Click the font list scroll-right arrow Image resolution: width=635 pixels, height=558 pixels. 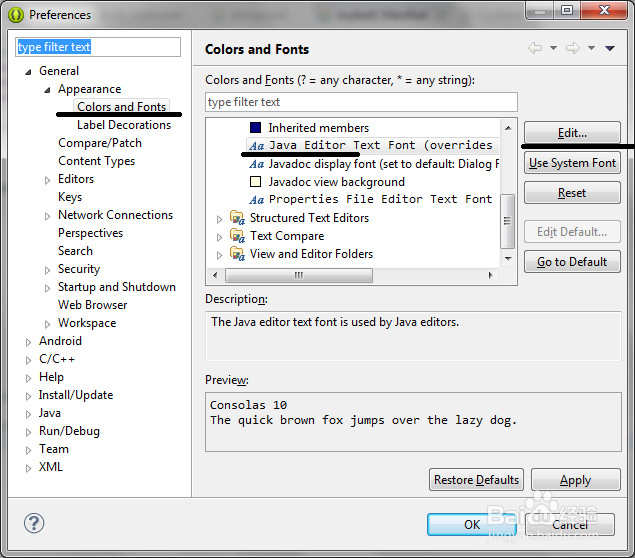(490, 275)
